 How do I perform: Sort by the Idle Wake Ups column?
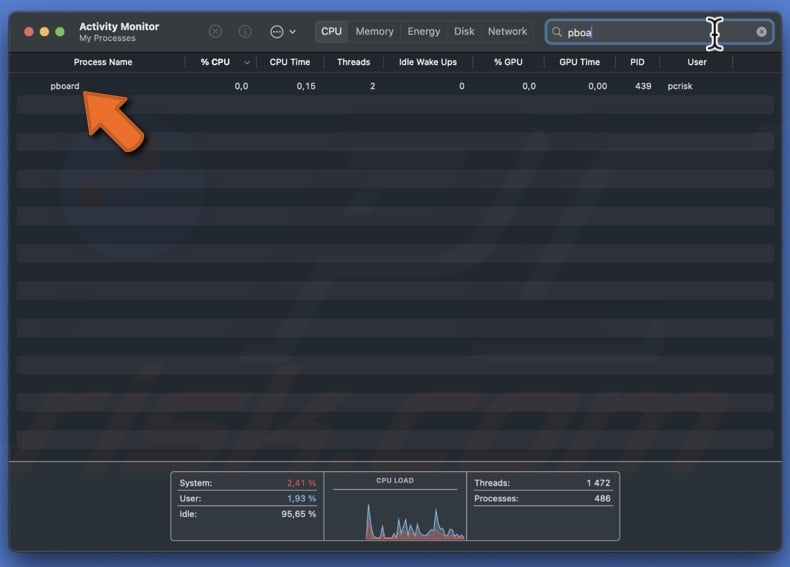428,62
